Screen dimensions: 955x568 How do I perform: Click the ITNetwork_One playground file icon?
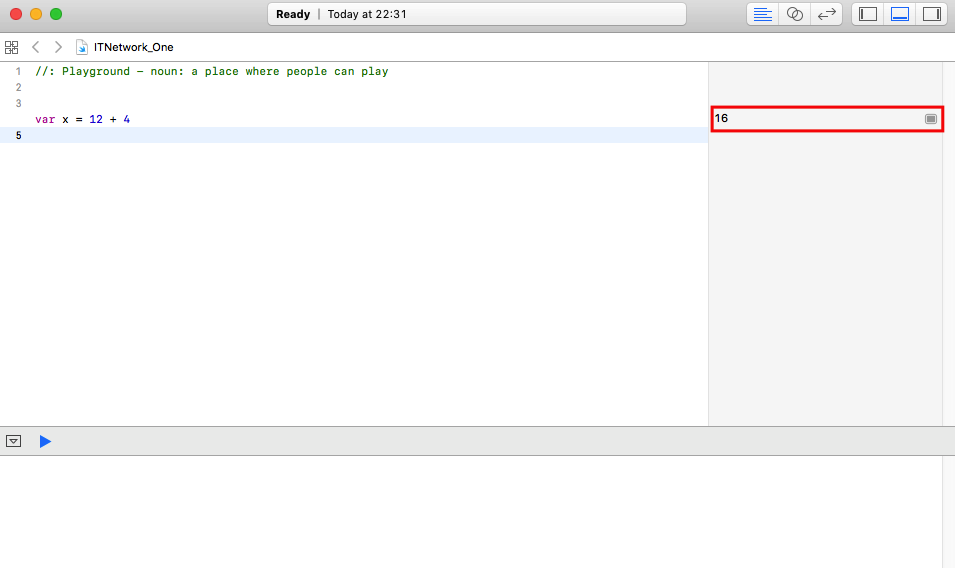pos(82,47)
